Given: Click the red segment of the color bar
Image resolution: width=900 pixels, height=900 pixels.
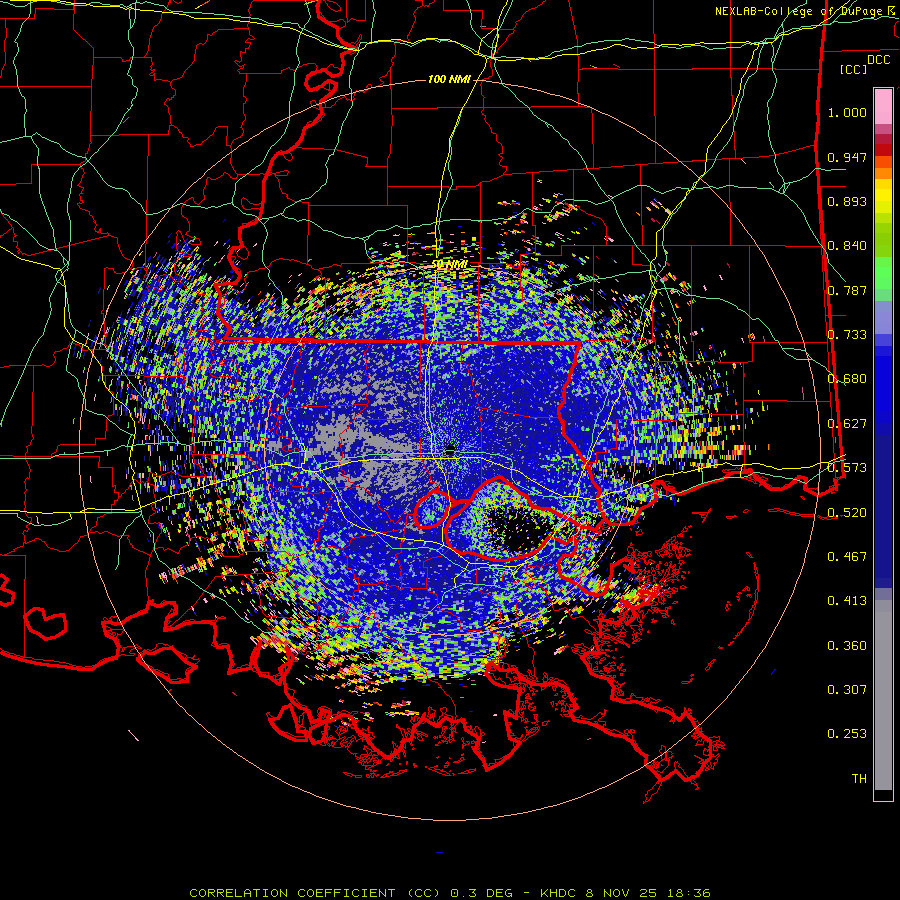Looking at the screenshot, I should pyautogui.click(x=883, y=149).
